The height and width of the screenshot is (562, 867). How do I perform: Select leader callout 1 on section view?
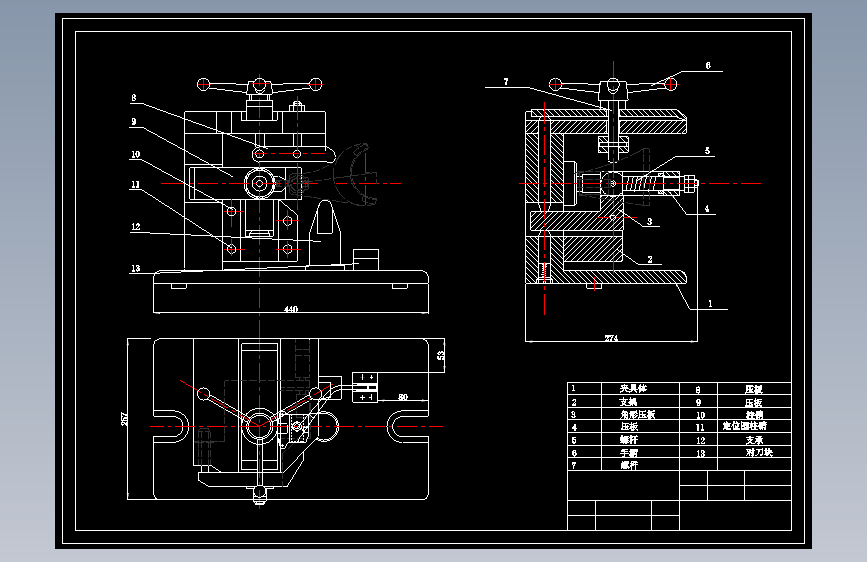(x=710, y=303)
